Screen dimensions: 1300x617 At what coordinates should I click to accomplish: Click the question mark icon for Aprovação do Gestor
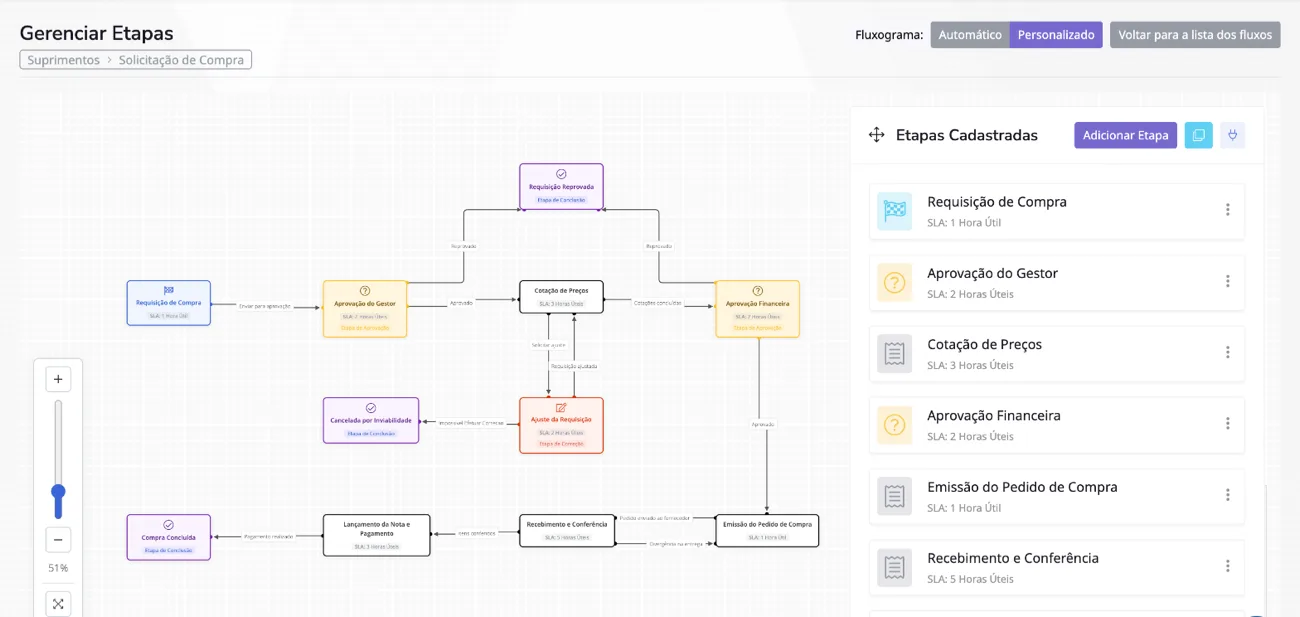895,283
